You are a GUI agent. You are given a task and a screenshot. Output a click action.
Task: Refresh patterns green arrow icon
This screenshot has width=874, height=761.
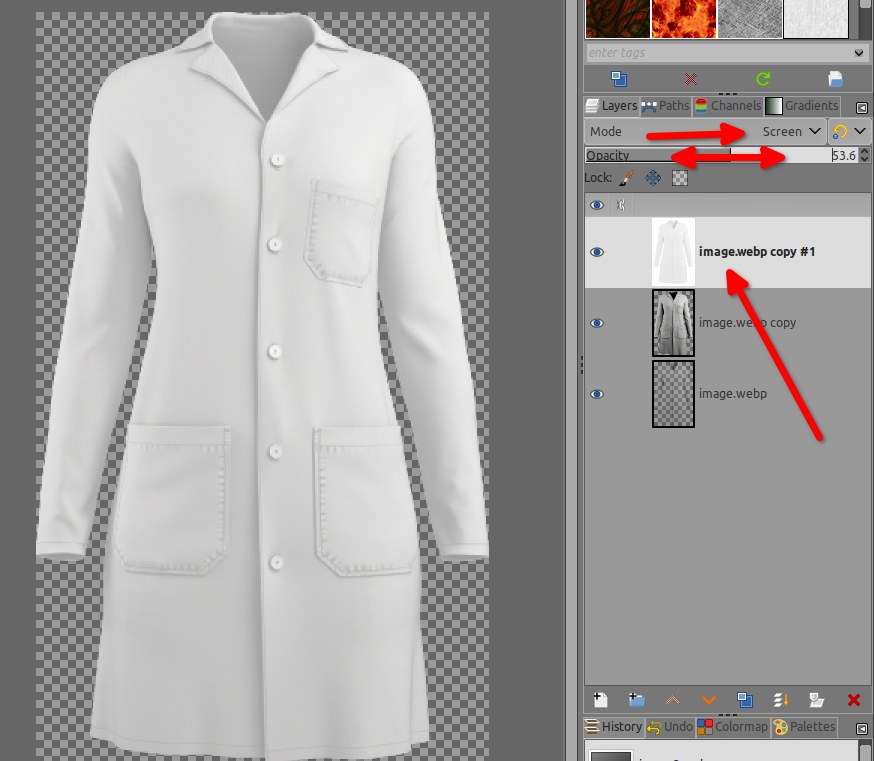coord(763,79)
